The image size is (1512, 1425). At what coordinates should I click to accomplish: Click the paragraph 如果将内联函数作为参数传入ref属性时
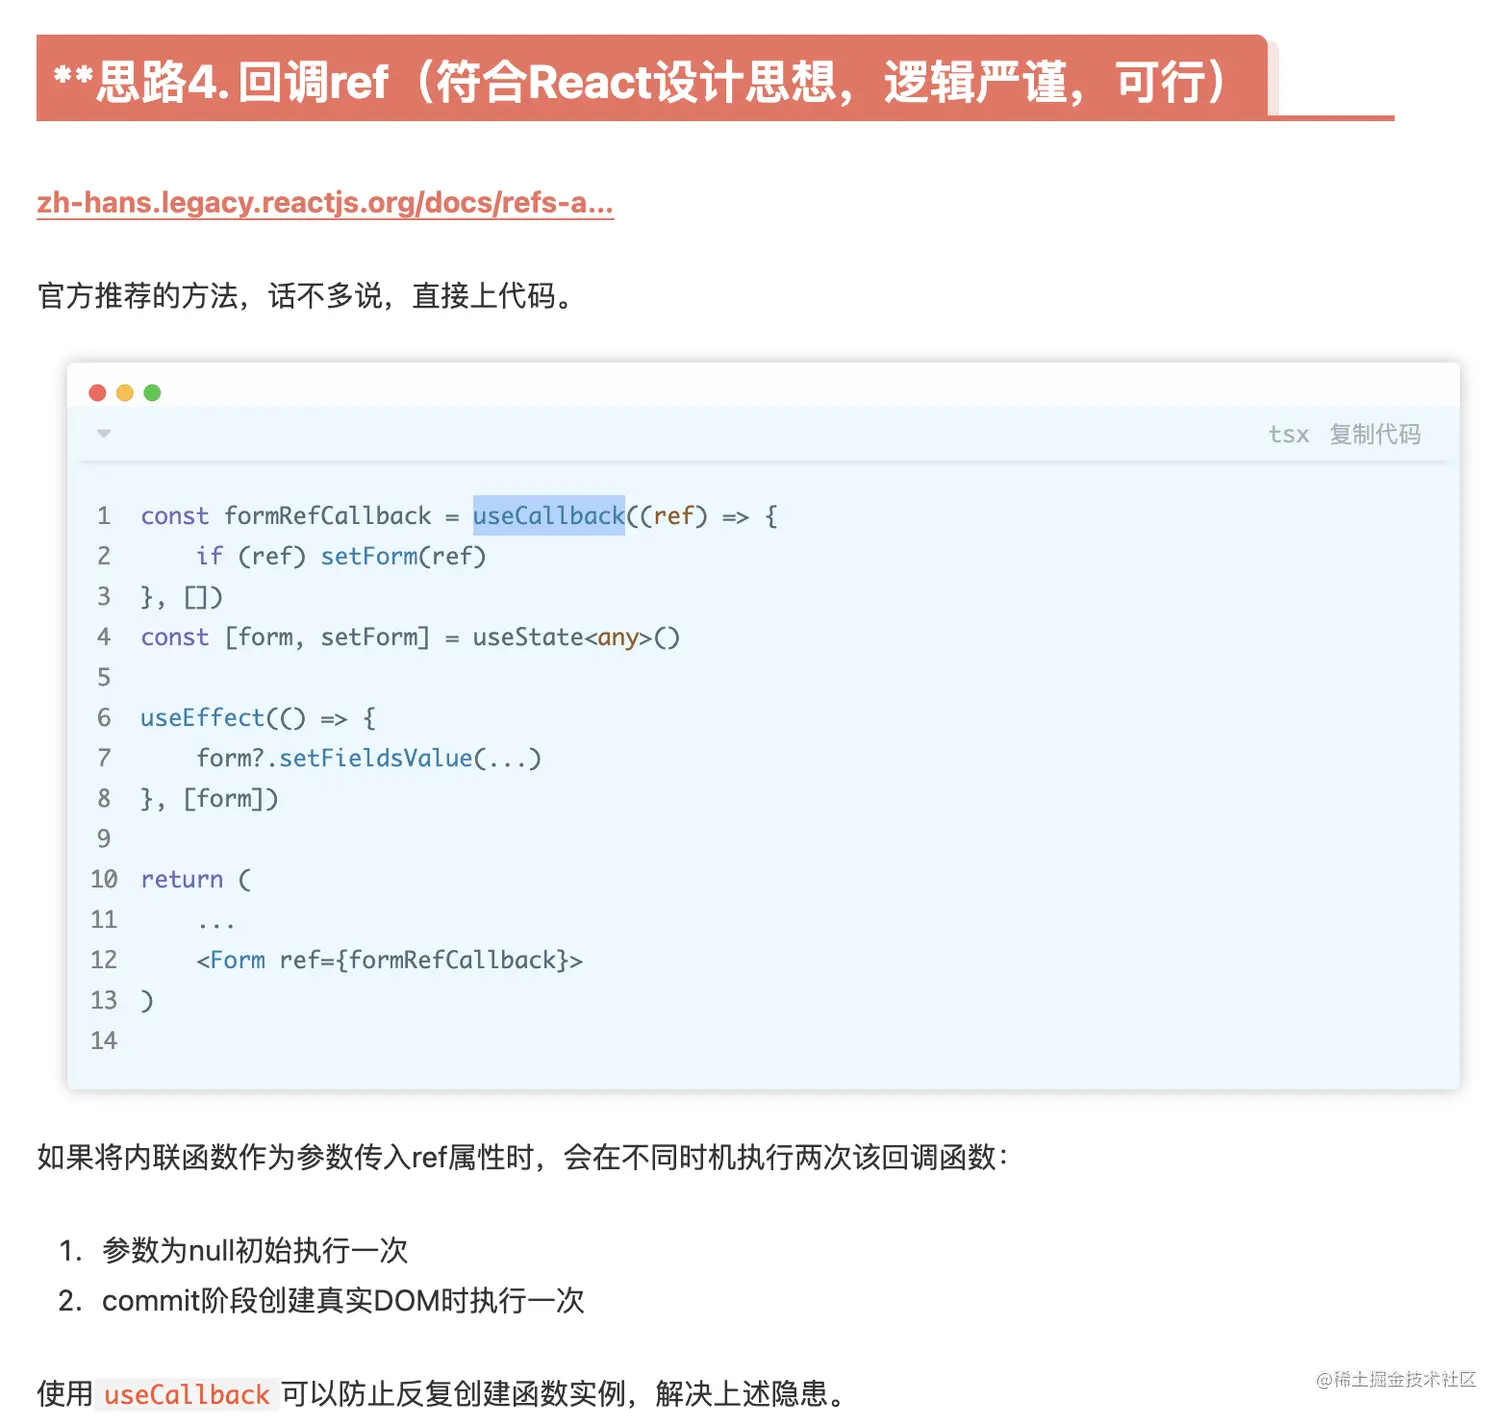[x=524, y=1157]
